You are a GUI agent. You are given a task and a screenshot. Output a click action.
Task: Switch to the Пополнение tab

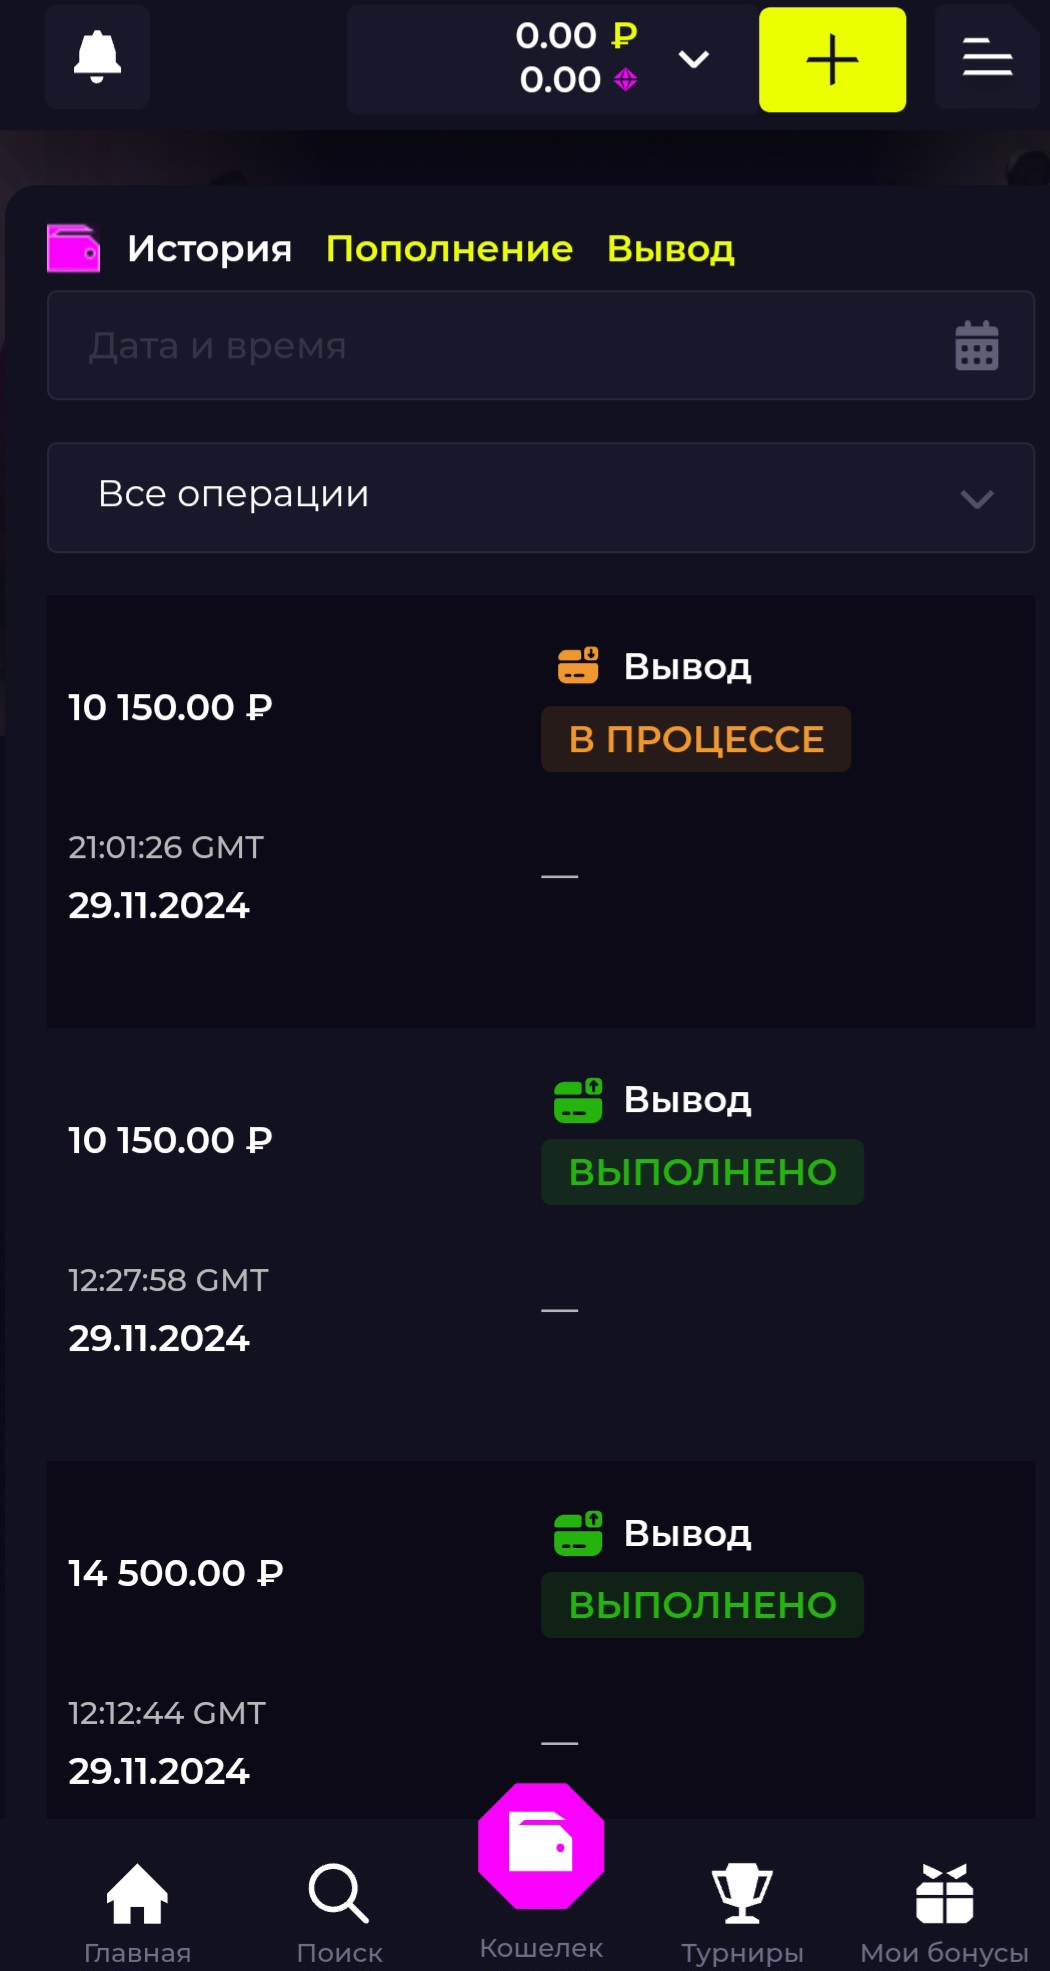(449, 249)
